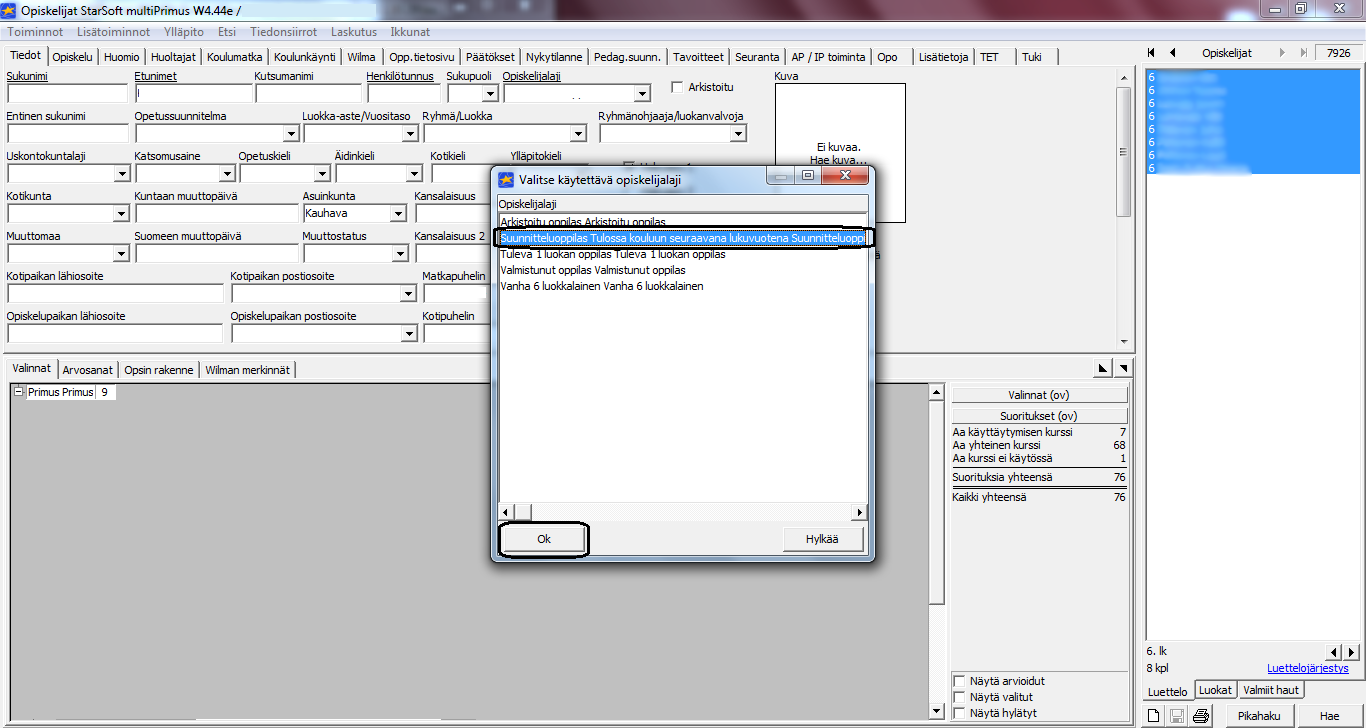This screenshot has height=728, width=1366.
Task: Open the Sukupuoli dropdown
Action: (490, 94)
